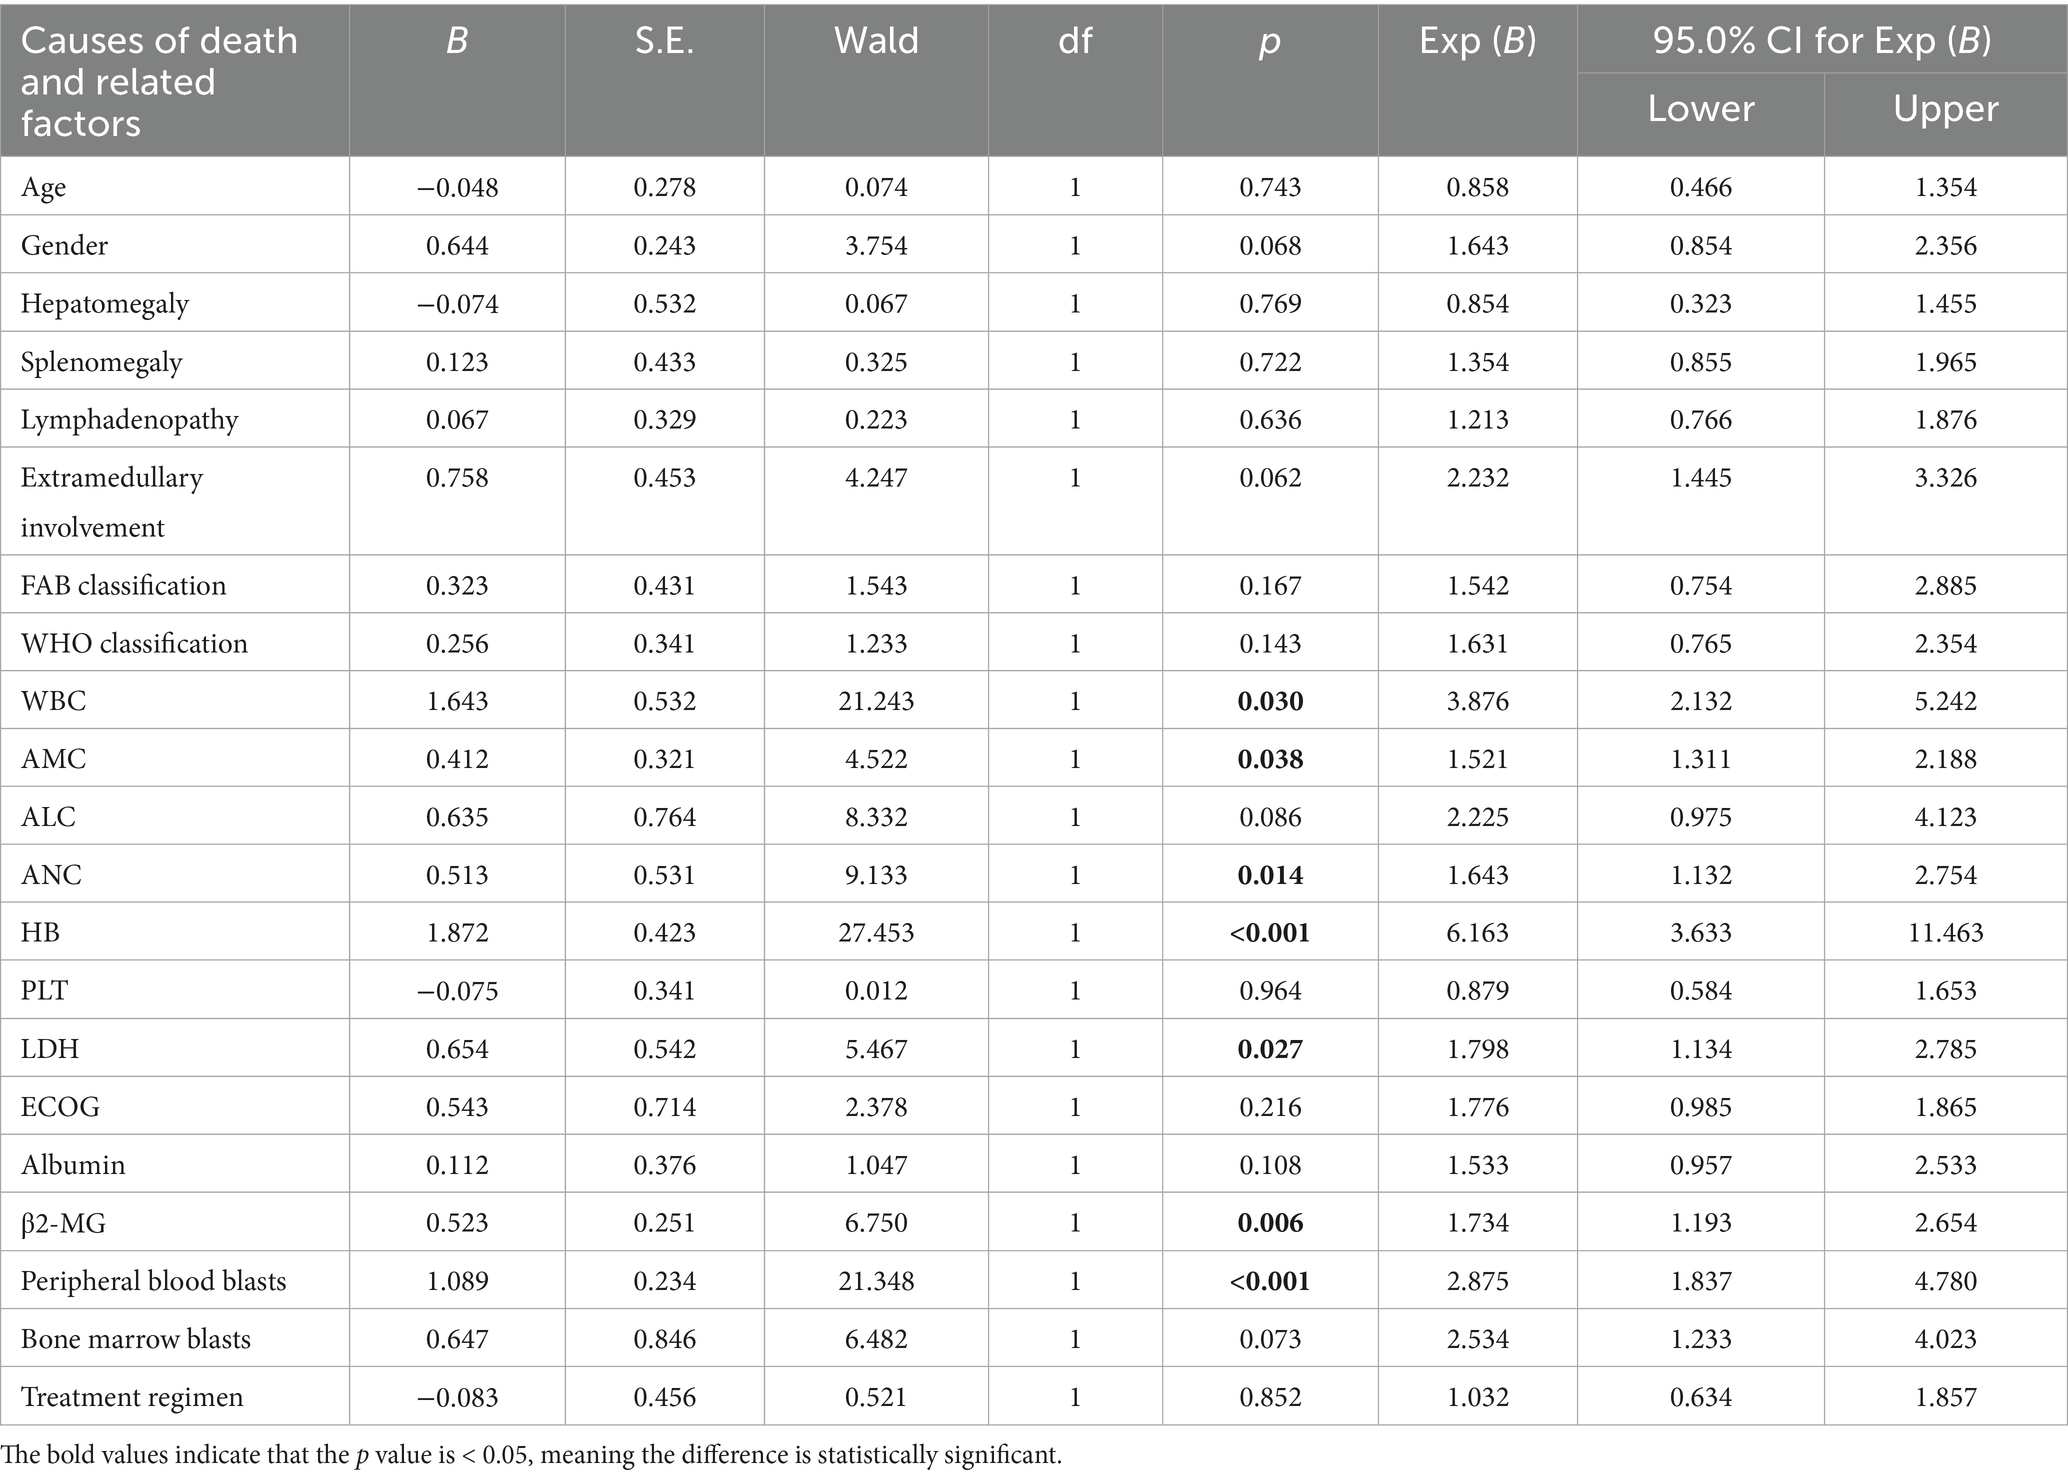Click the 'Causes of death and related factors' header
2068x1477 pixels.
(159, 81)
